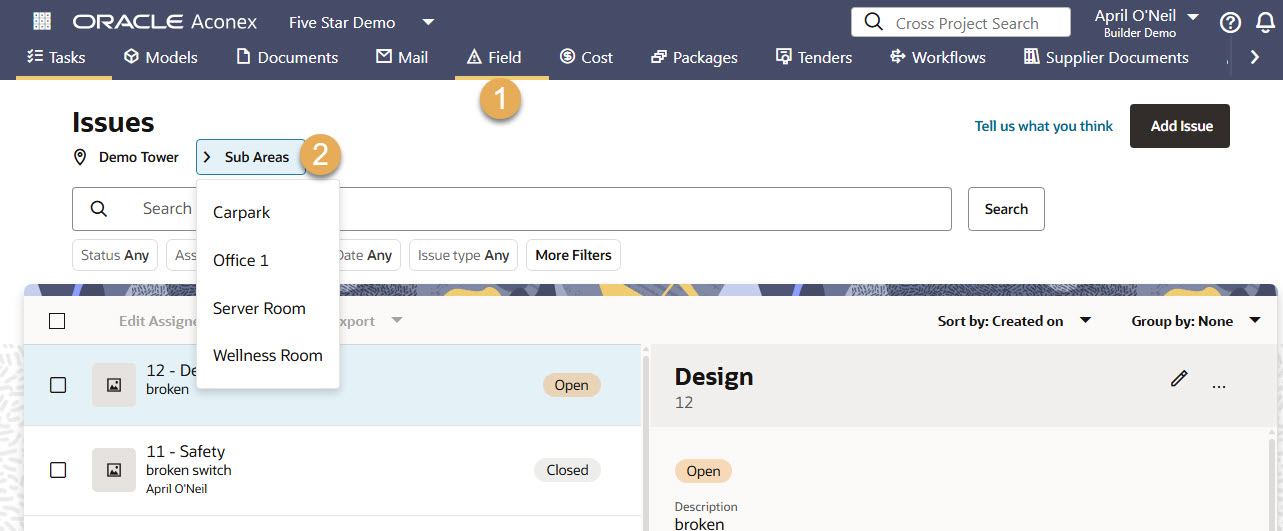Click the Oracle Aconex logo
This screenshot has height=531, width=1283.
(x=165, y=22)
